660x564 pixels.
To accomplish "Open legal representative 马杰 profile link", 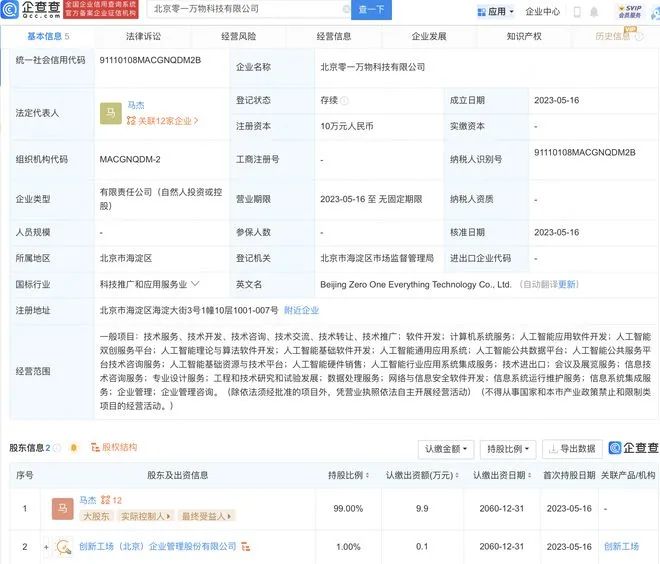I will pos(136,105).
